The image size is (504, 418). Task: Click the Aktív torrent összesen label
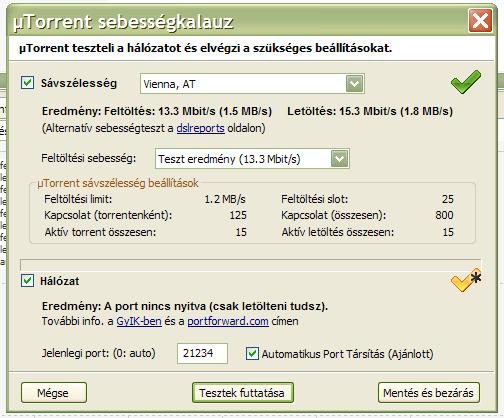[x=100, y=232]
